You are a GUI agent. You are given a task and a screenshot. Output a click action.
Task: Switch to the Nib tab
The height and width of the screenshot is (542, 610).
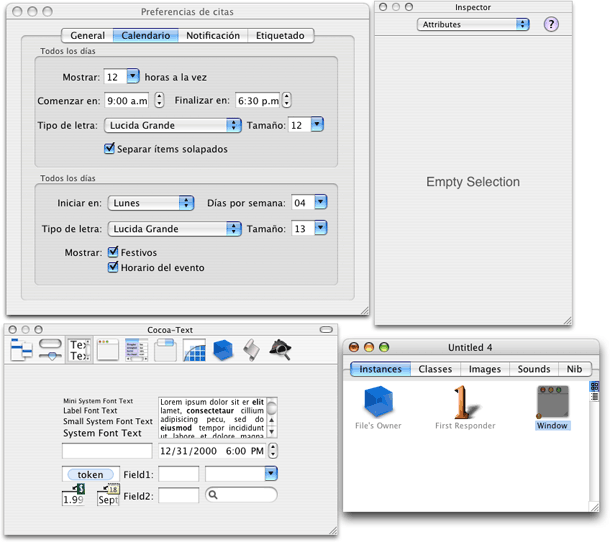575,369
